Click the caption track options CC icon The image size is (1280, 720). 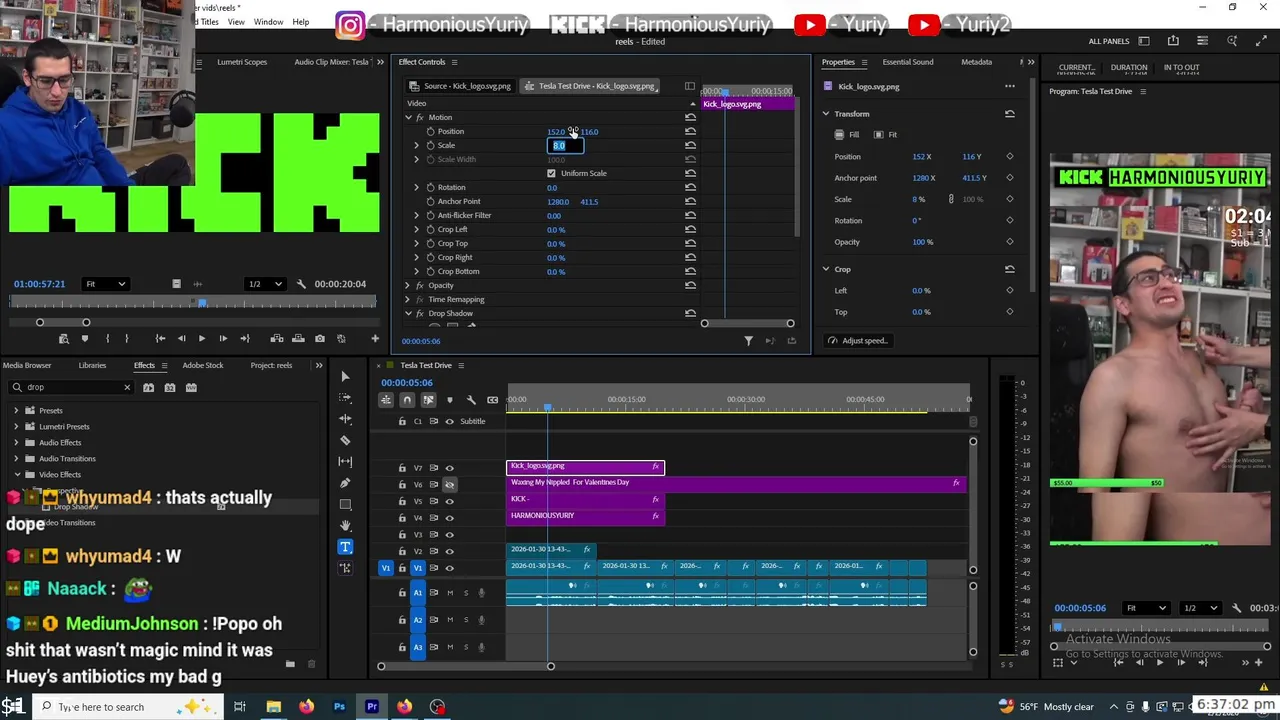(x=492, y=400)
